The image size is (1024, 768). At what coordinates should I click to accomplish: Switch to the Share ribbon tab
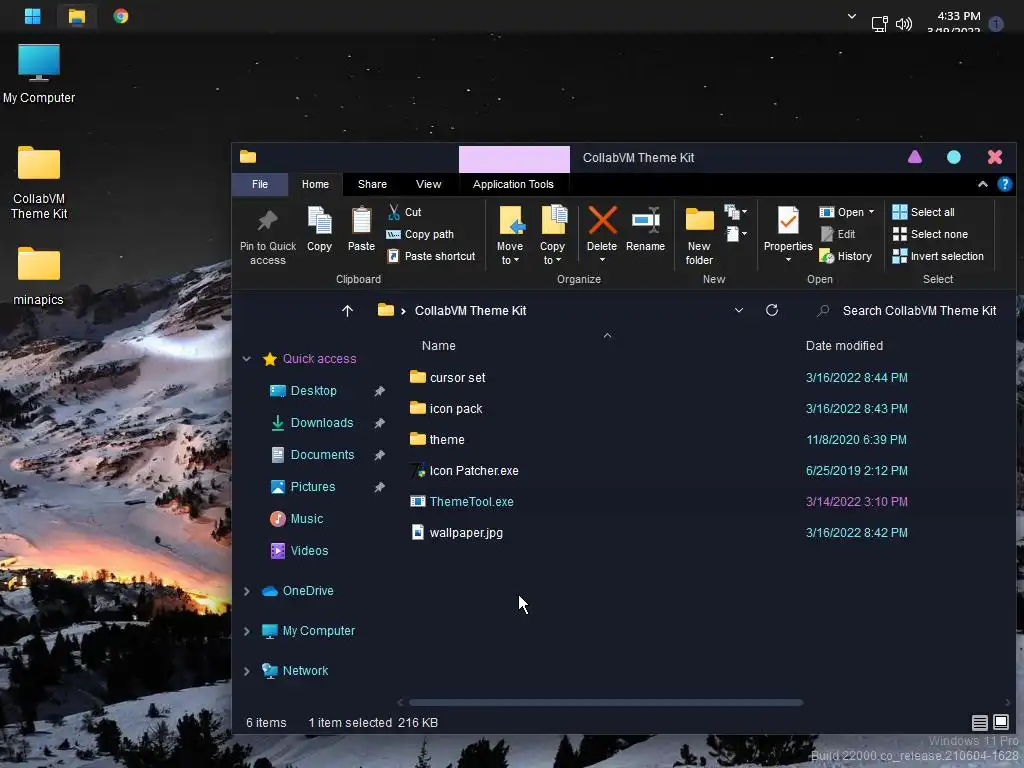(x=372, y=184)
